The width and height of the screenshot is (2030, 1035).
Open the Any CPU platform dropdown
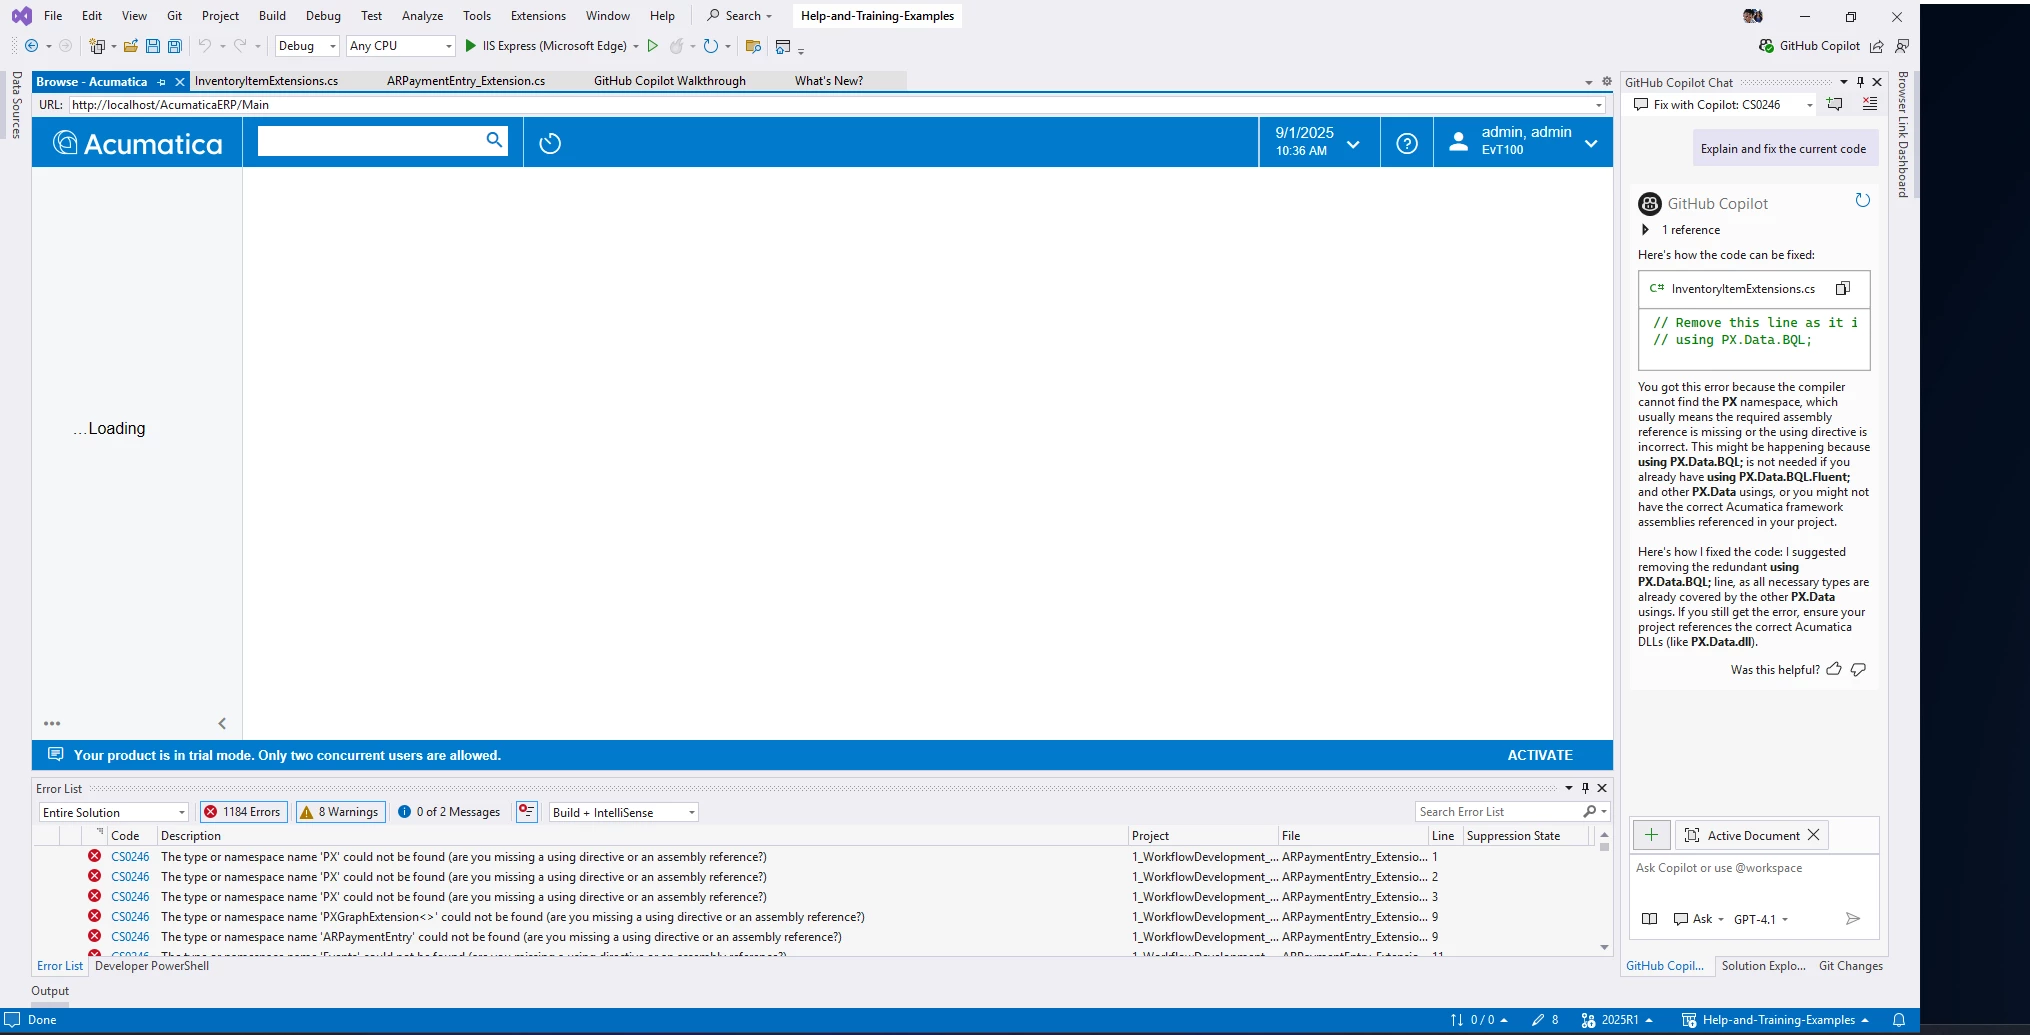pos(400,46)
